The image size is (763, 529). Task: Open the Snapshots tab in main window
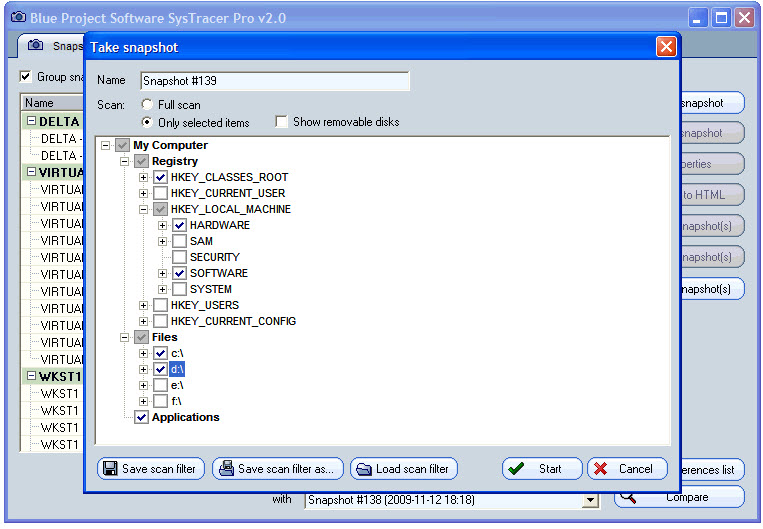(x=51, y=46)
